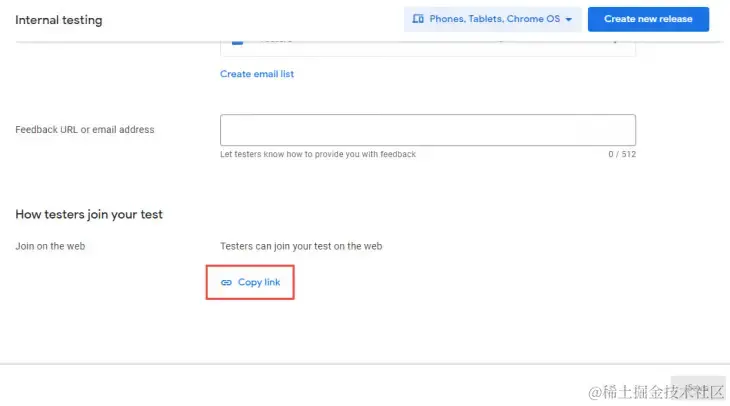
Task: Click the 'Let testers know how to provide' hint
Action: click(x=318, y=154)
